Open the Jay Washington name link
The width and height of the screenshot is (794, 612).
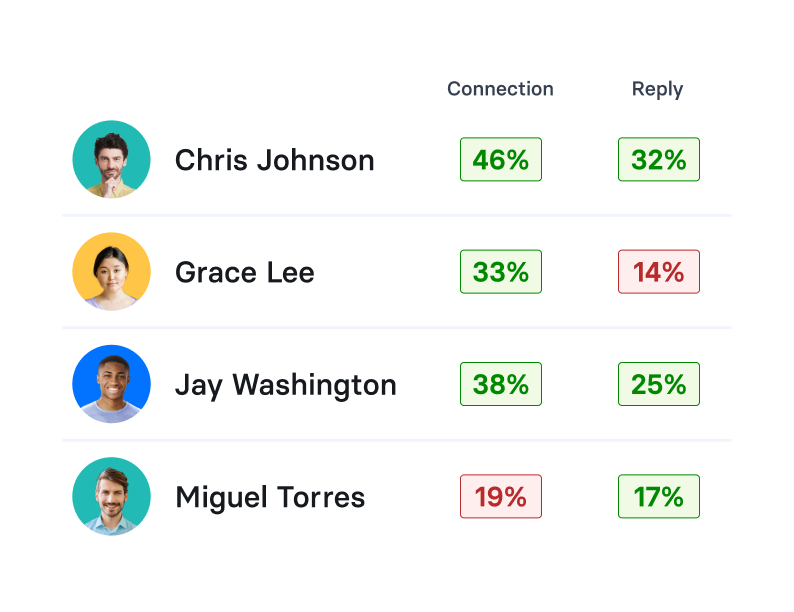[x=286, y=386]
